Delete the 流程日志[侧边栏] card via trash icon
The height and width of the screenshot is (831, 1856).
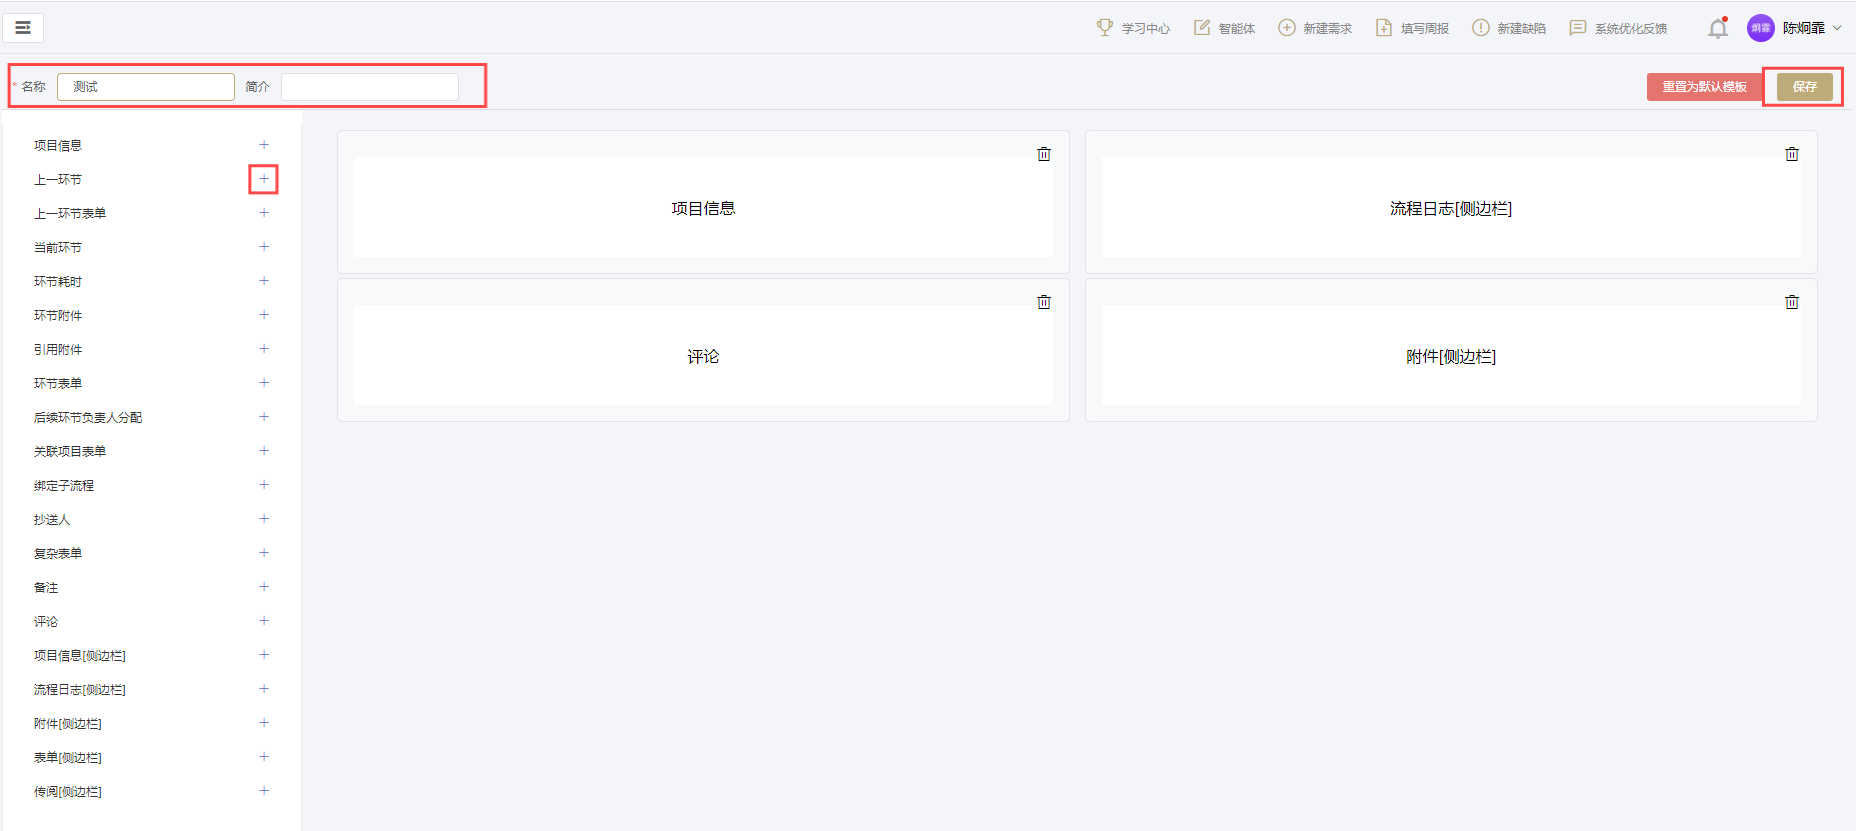coord(1792,154)
